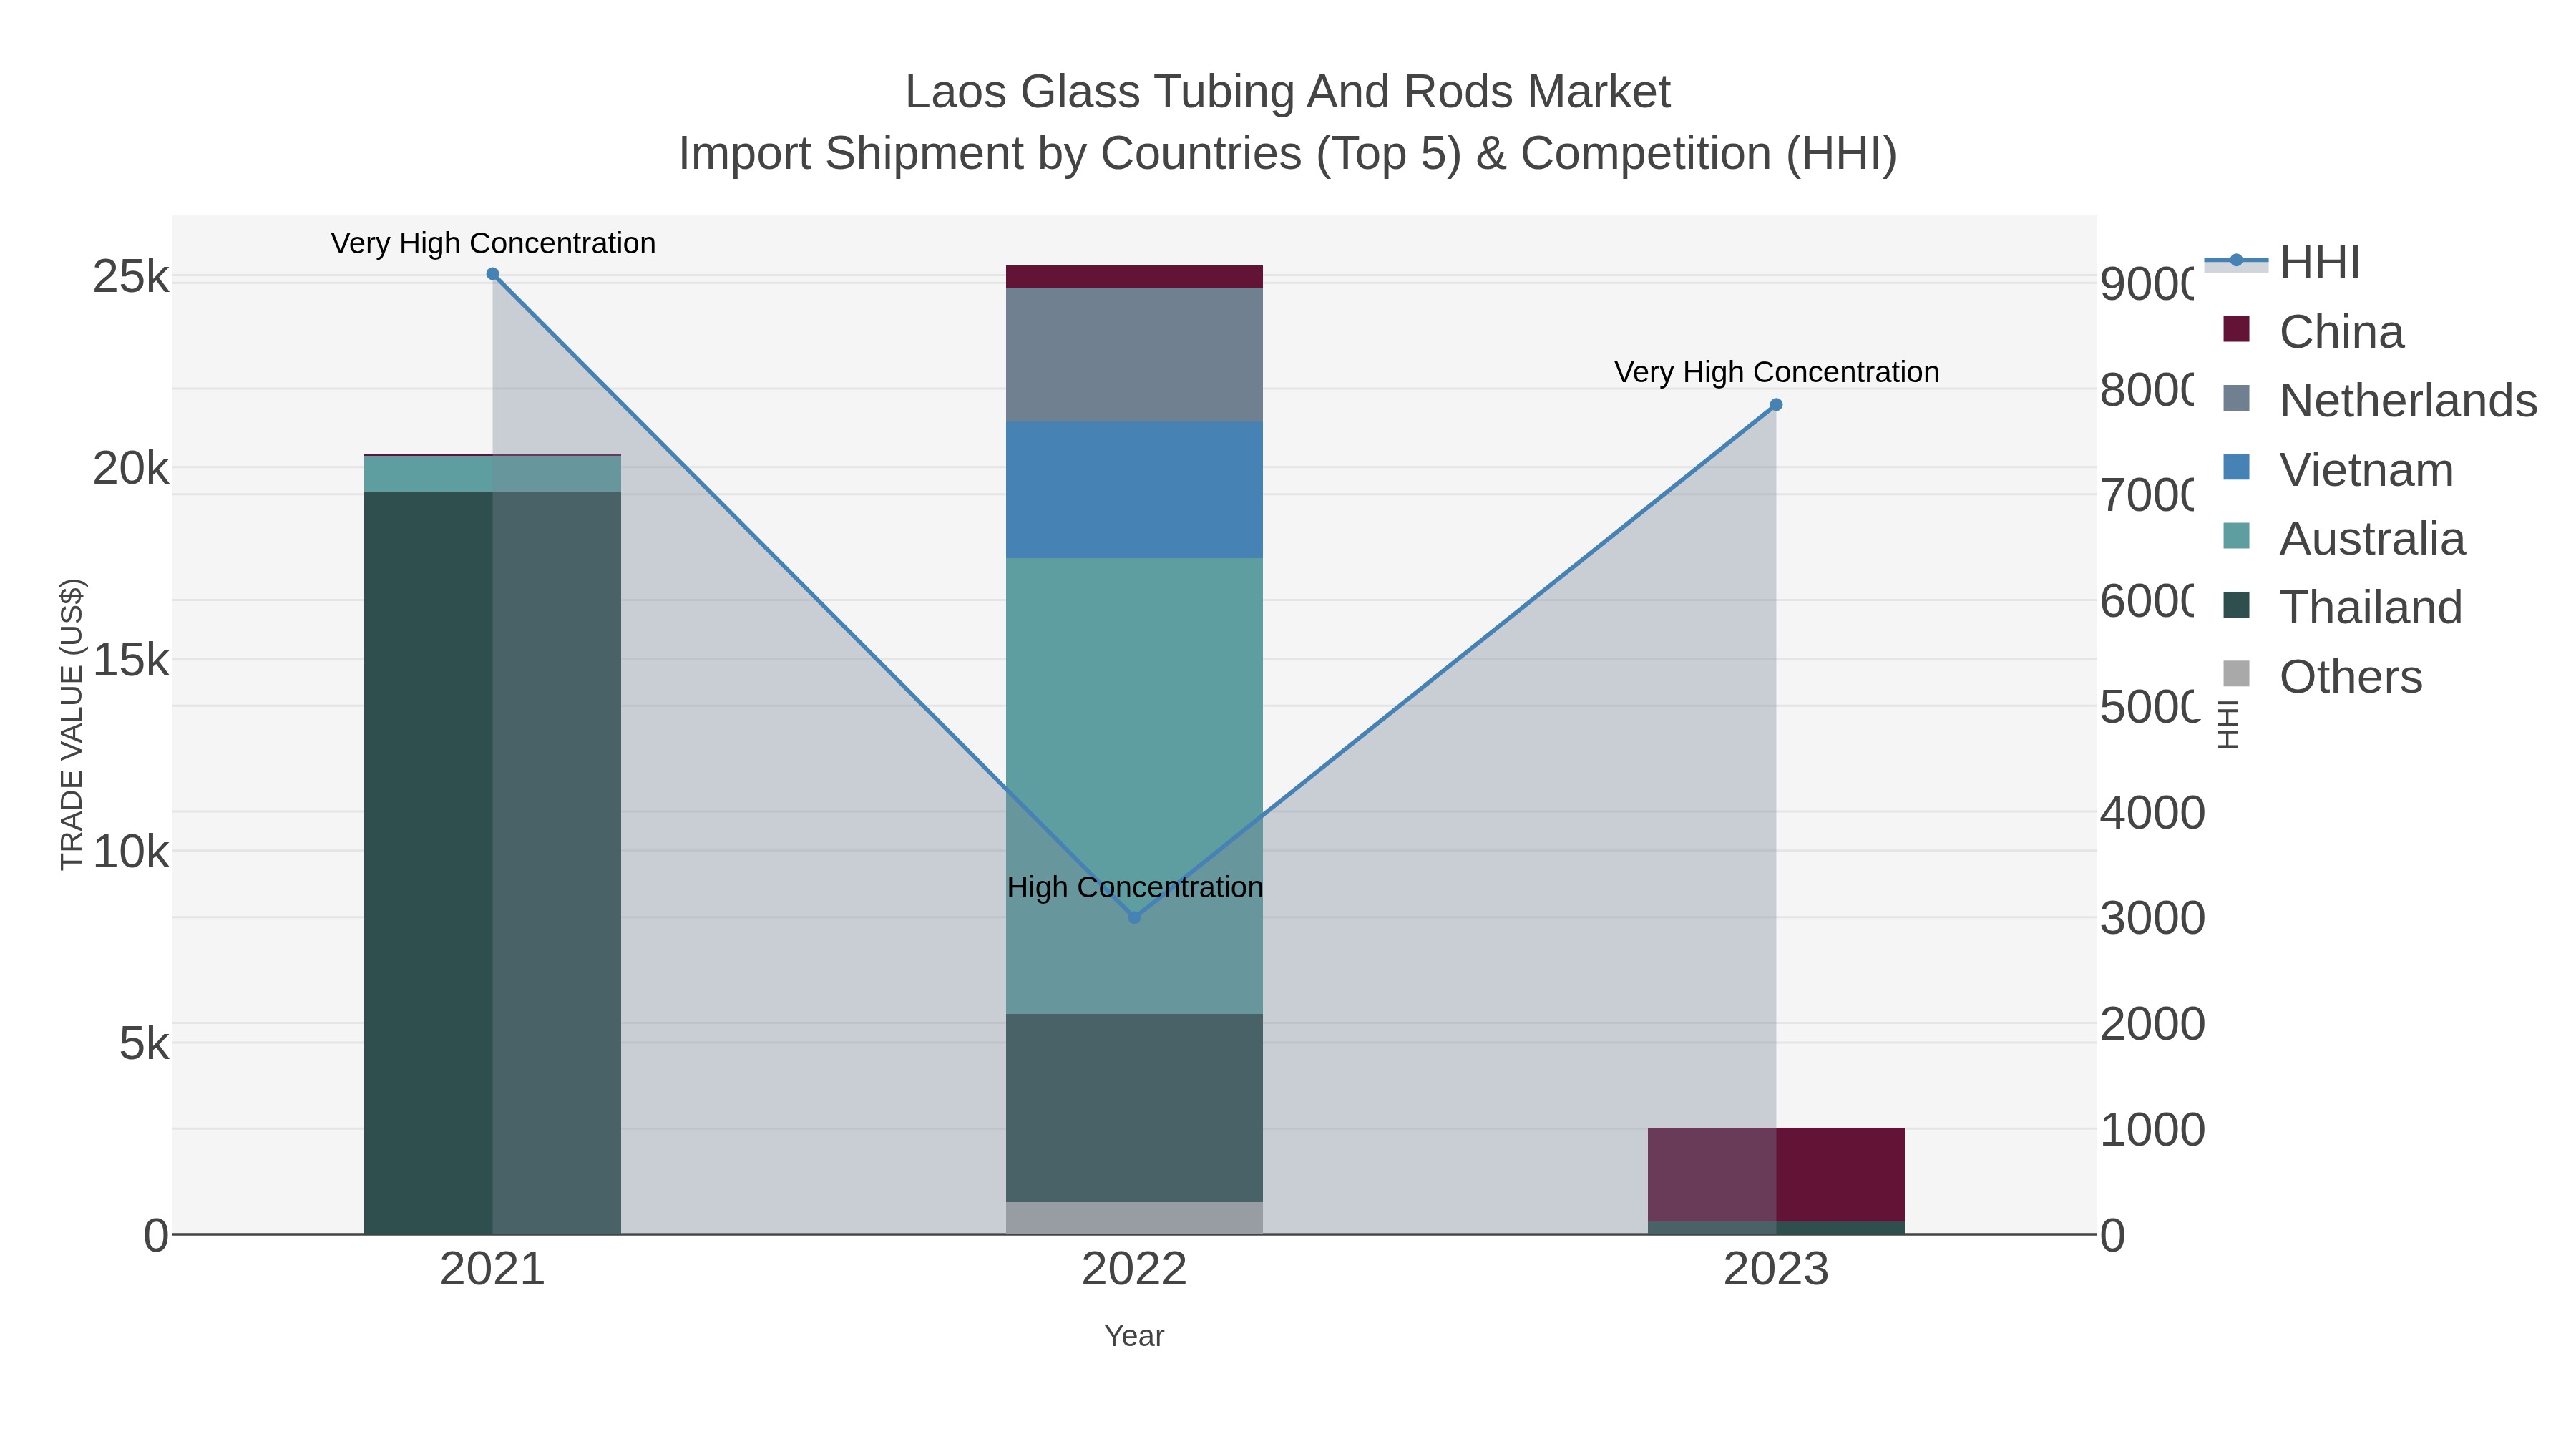Screen dimensions: 2576x1449
Task: Click the Others gray legend swatch
Action: 2236,674
